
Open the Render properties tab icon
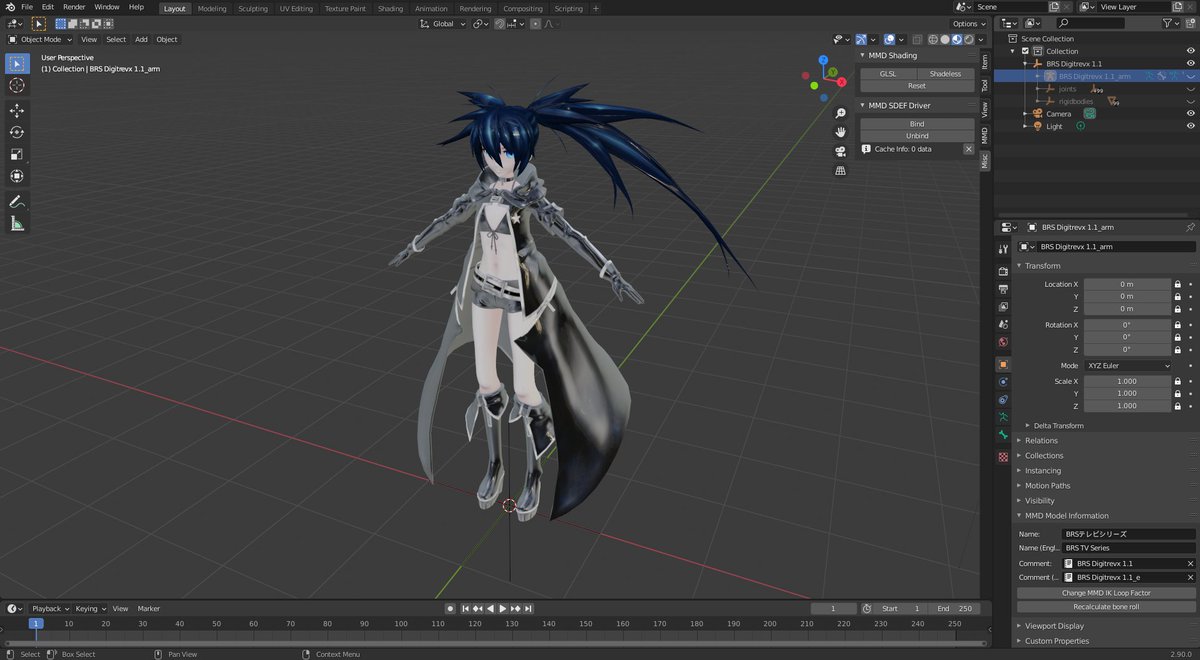pyautogui.click(x=1003, y=271)
